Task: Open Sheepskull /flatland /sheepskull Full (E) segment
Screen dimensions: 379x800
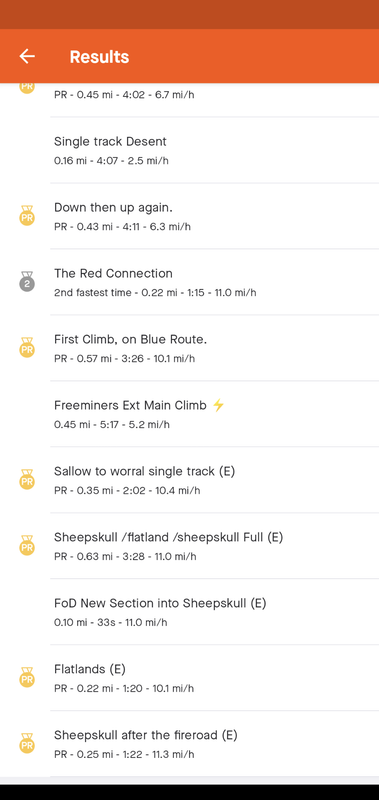Action: click(214, 546)
